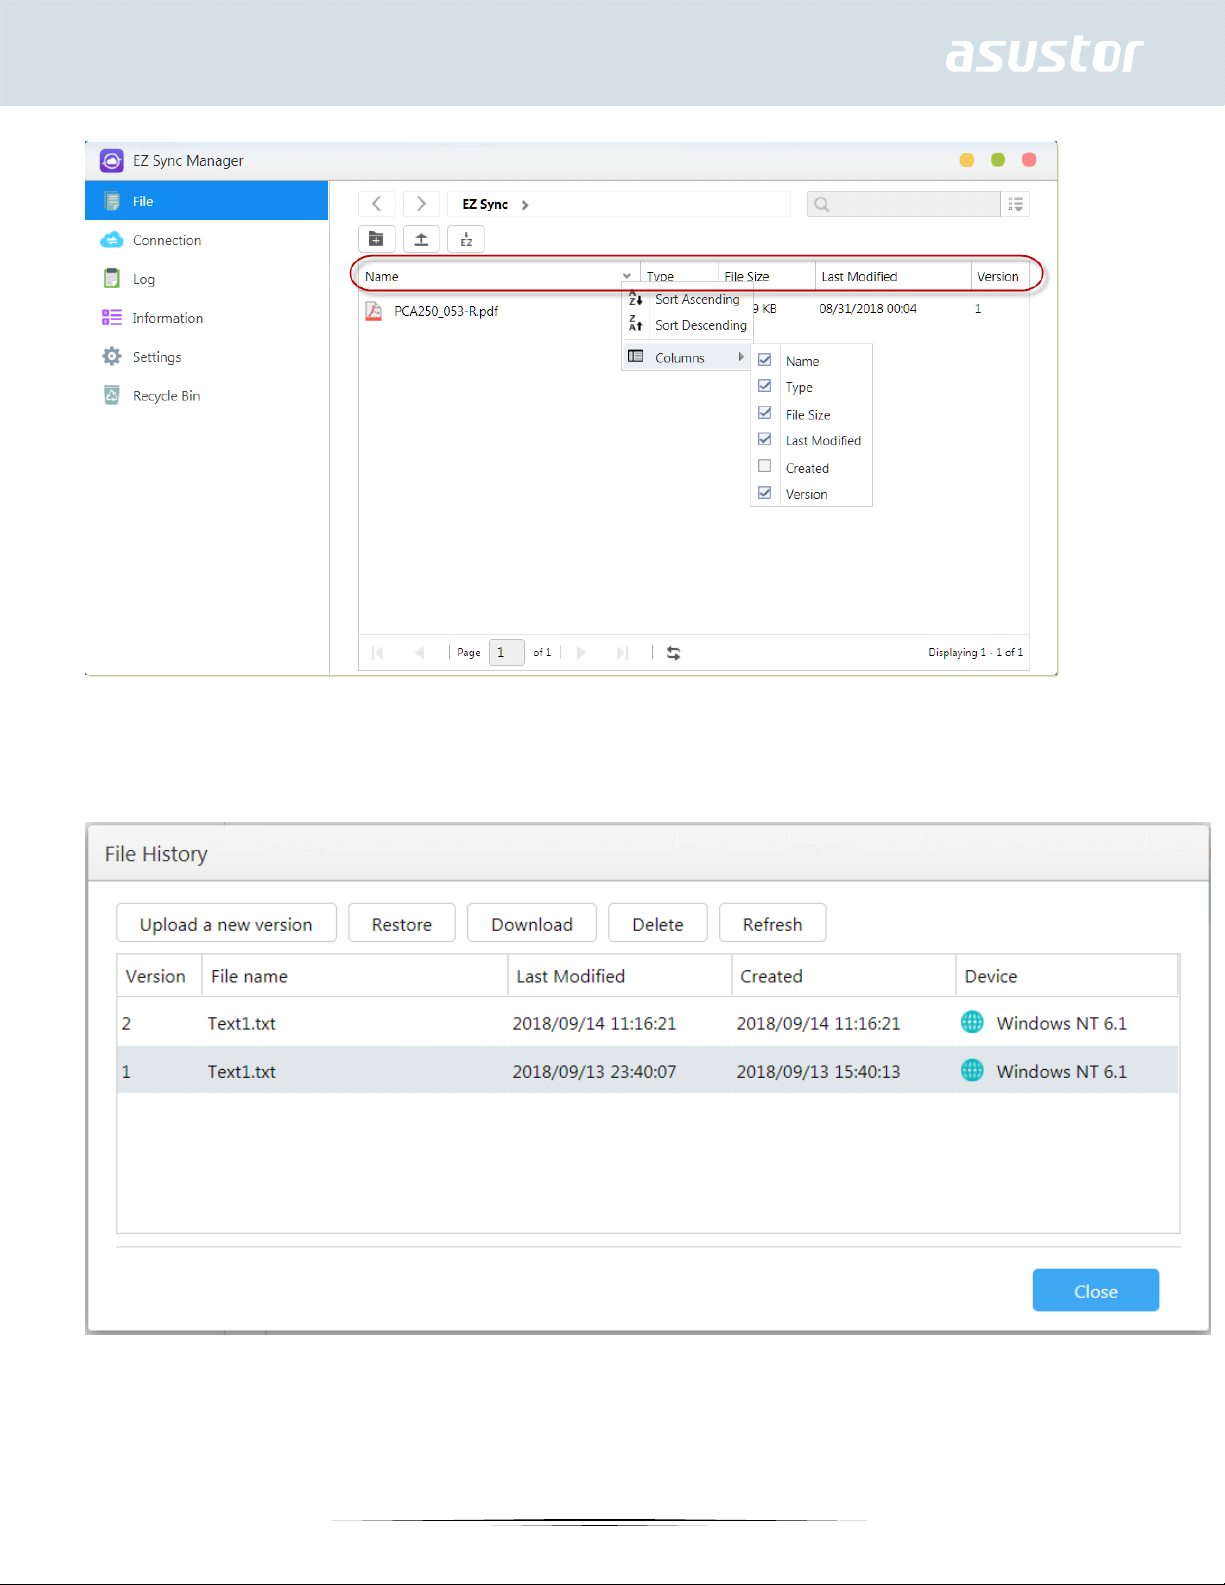Viewport: 1225px width, 1585px height.
Task: Click the EZ Sync breadcrumb path
Action: coord(485,204)
